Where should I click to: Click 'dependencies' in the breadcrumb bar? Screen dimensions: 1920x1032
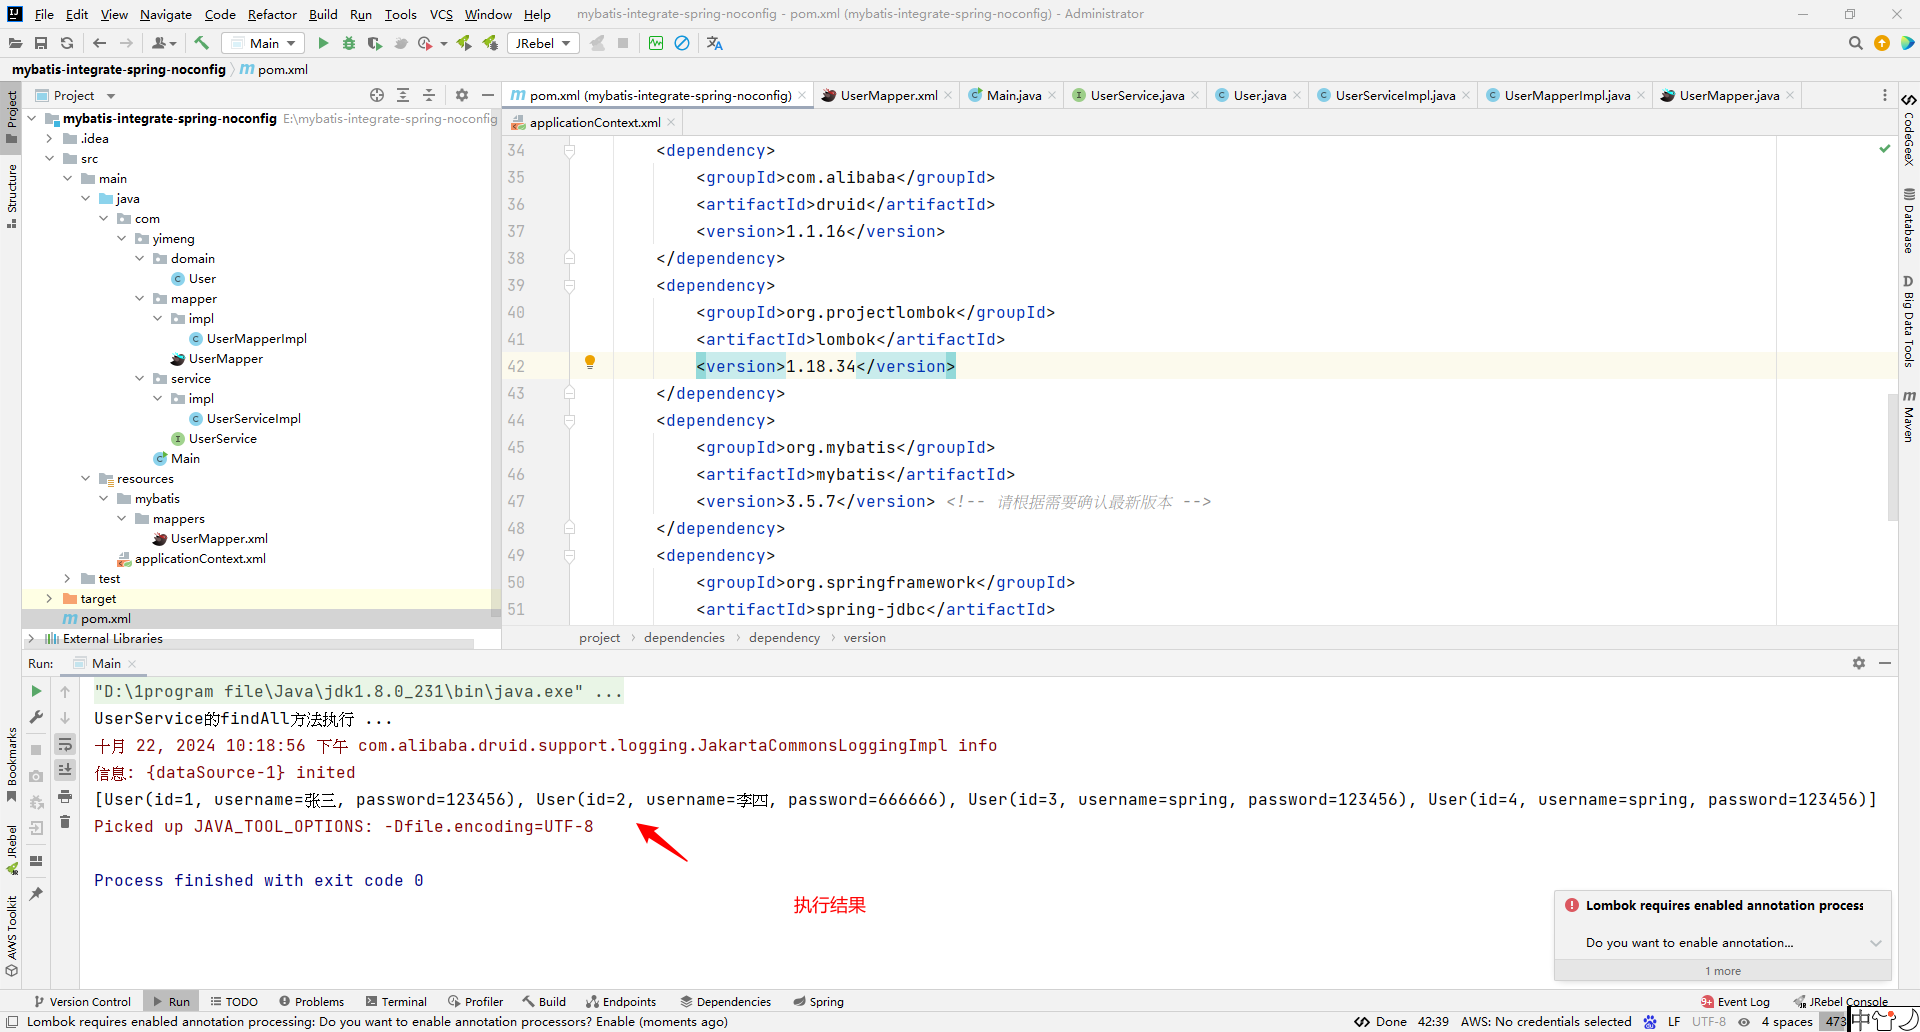pos(684,637)
